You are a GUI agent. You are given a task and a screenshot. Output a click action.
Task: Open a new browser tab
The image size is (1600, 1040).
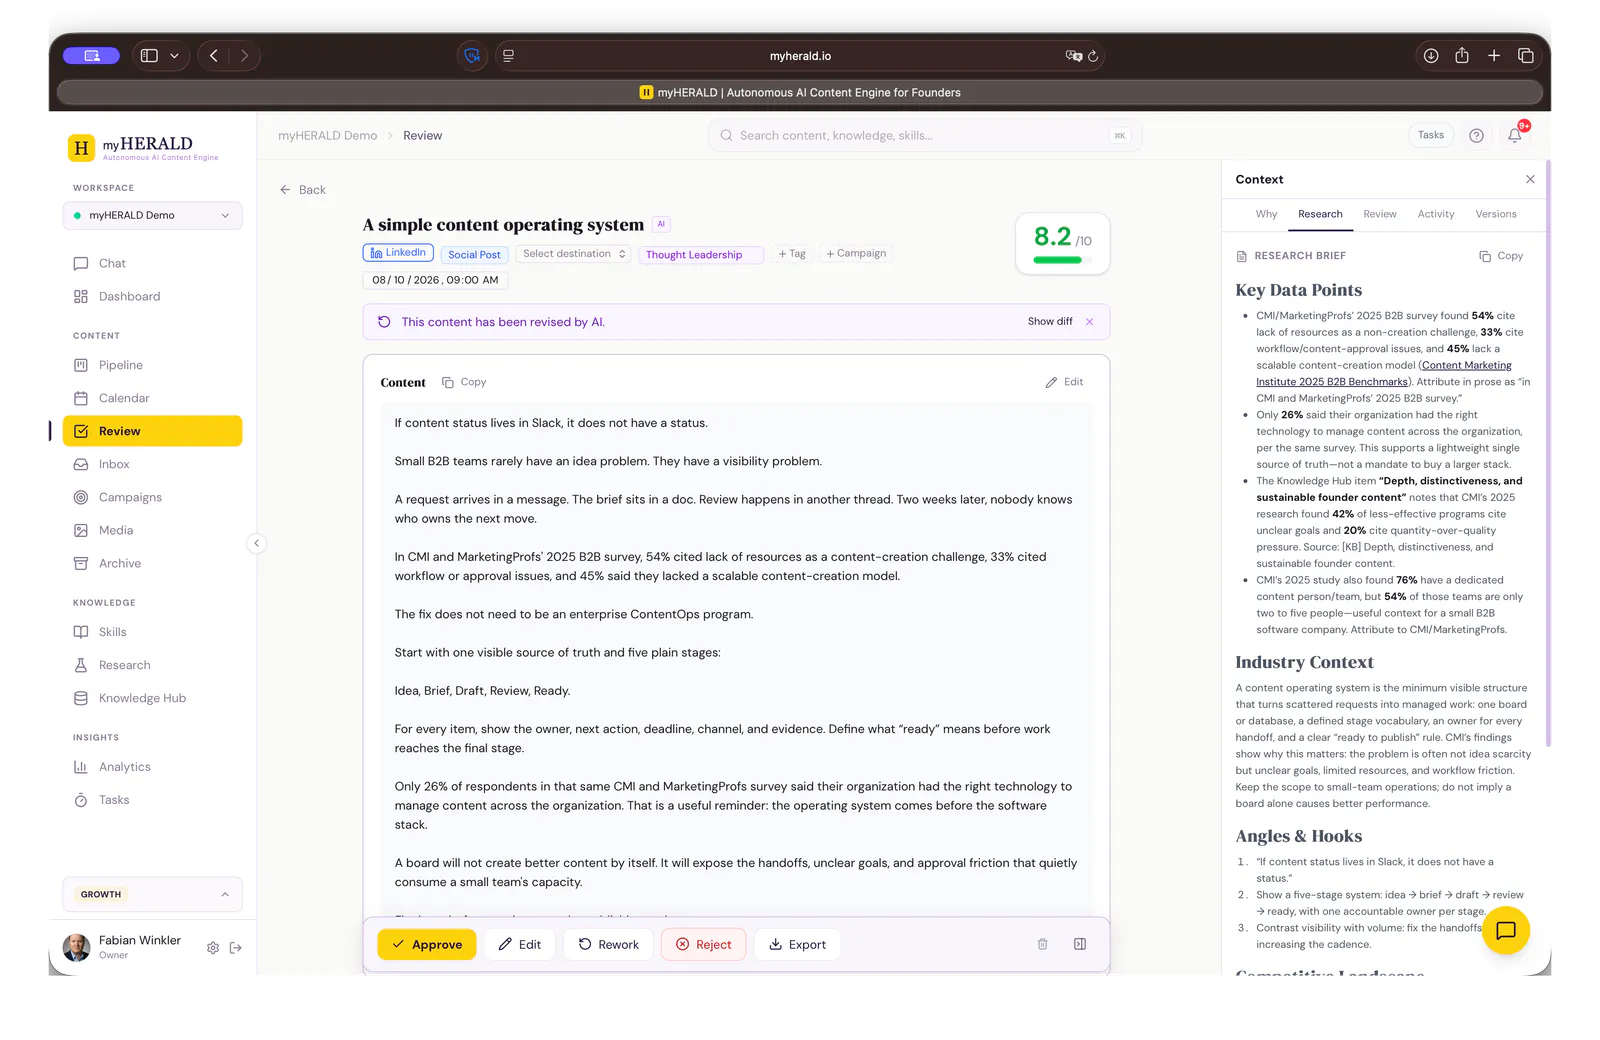(1494, 56)
